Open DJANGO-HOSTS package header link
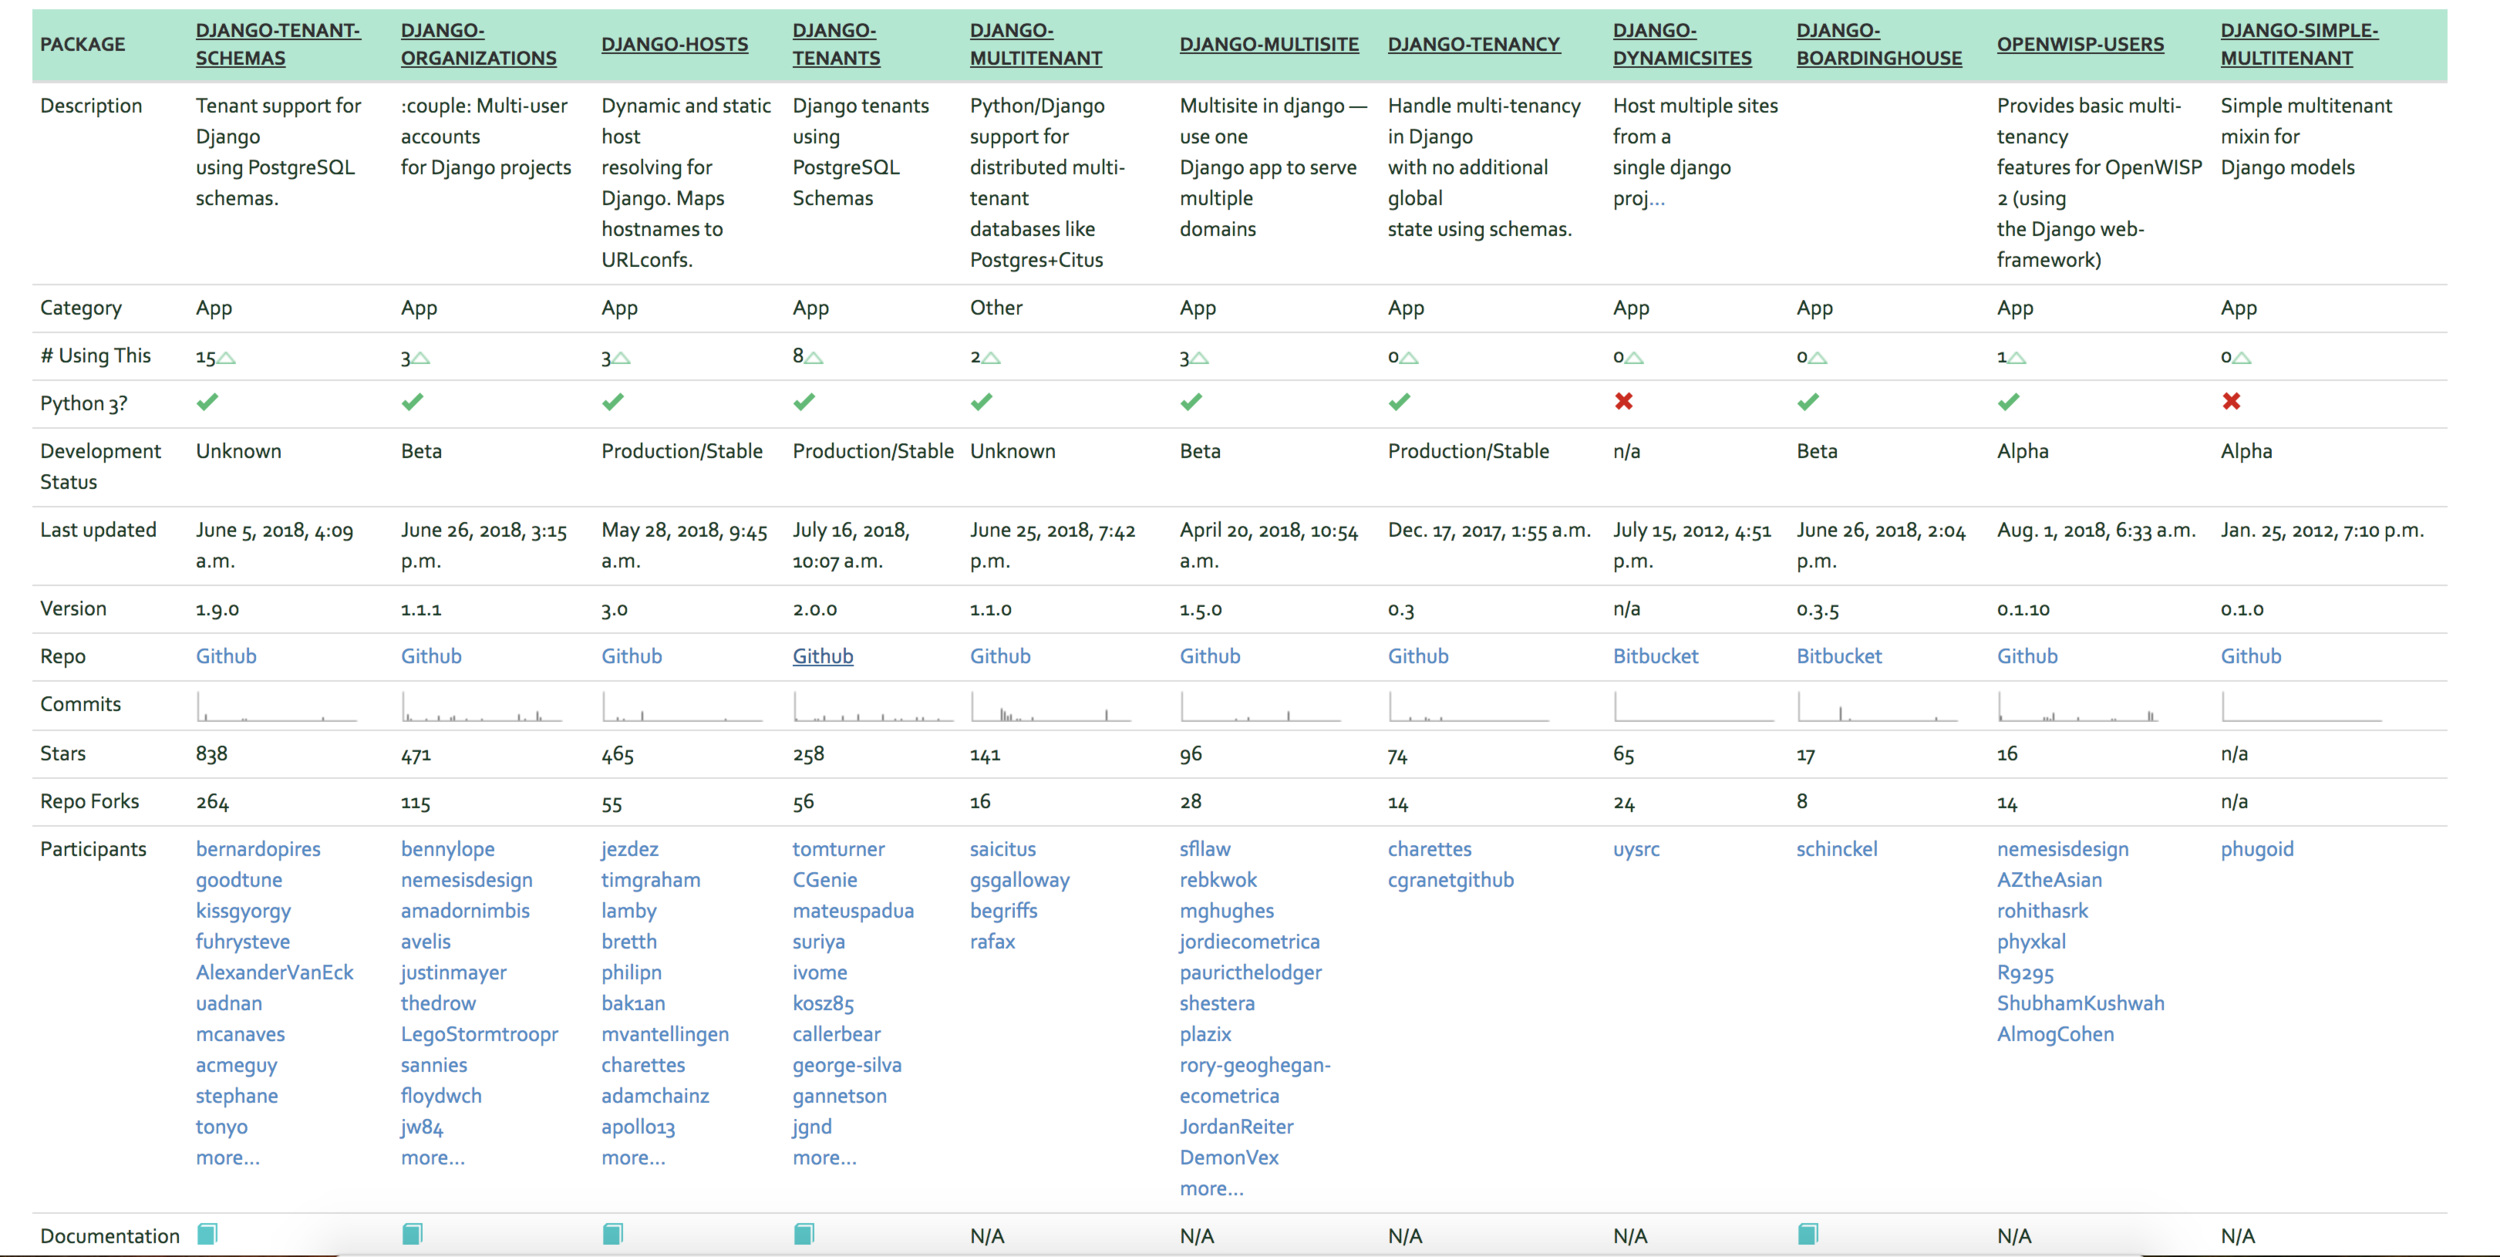 click(674, 44)
